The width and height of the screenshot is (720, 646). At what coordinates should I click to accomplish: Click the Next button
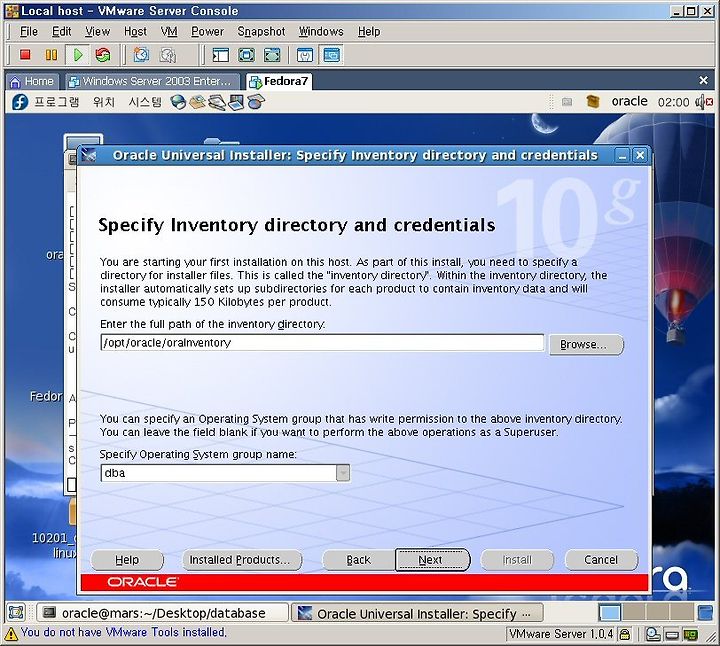click(x=432, y=560)
